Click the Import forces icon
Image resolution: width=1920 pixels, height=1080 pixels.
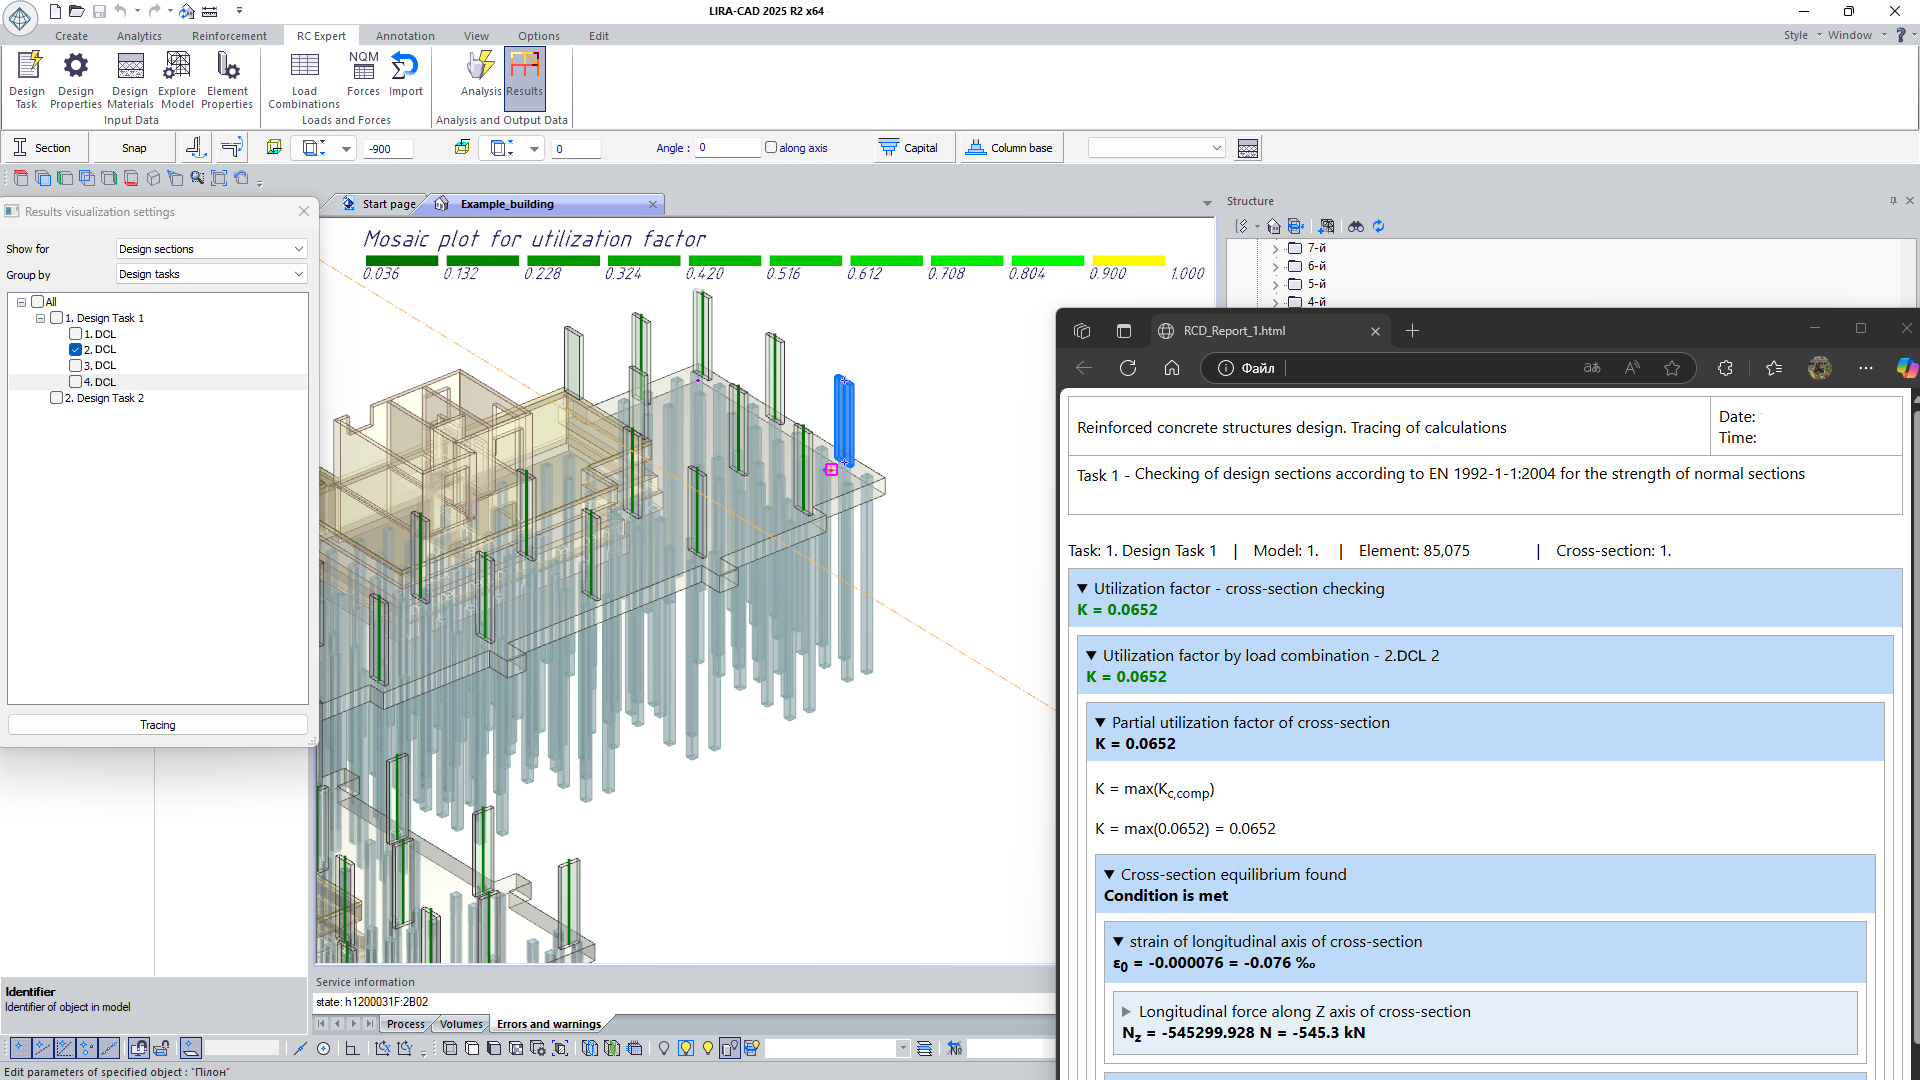(x=405, y=66)
